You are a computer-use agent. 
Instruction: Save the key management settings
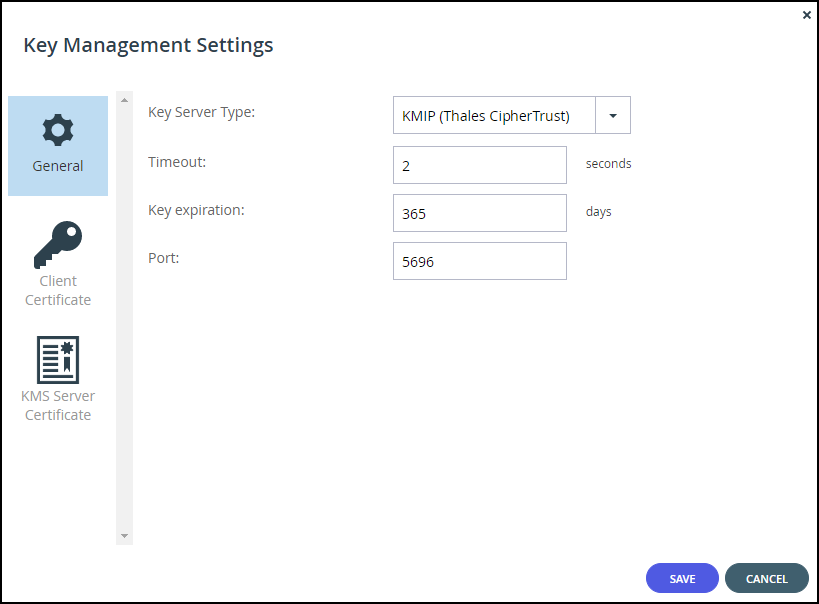click(682, 578)
